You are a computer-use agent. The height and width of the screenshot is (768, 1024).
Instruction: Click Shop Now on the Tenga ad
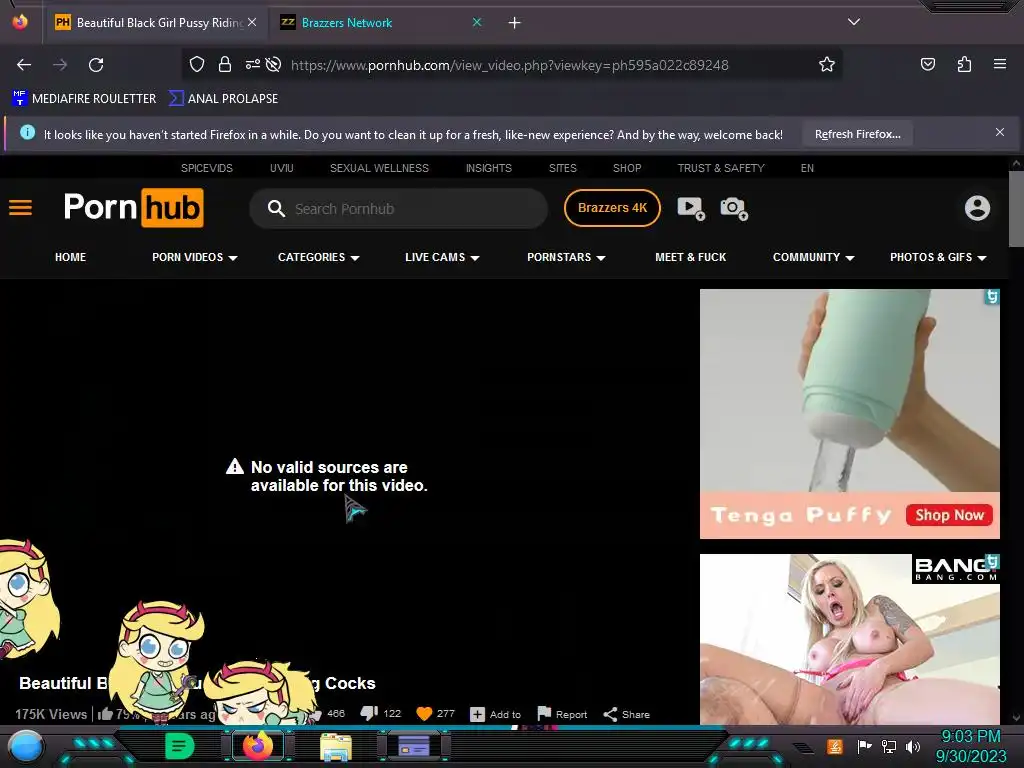click(949, 515)
